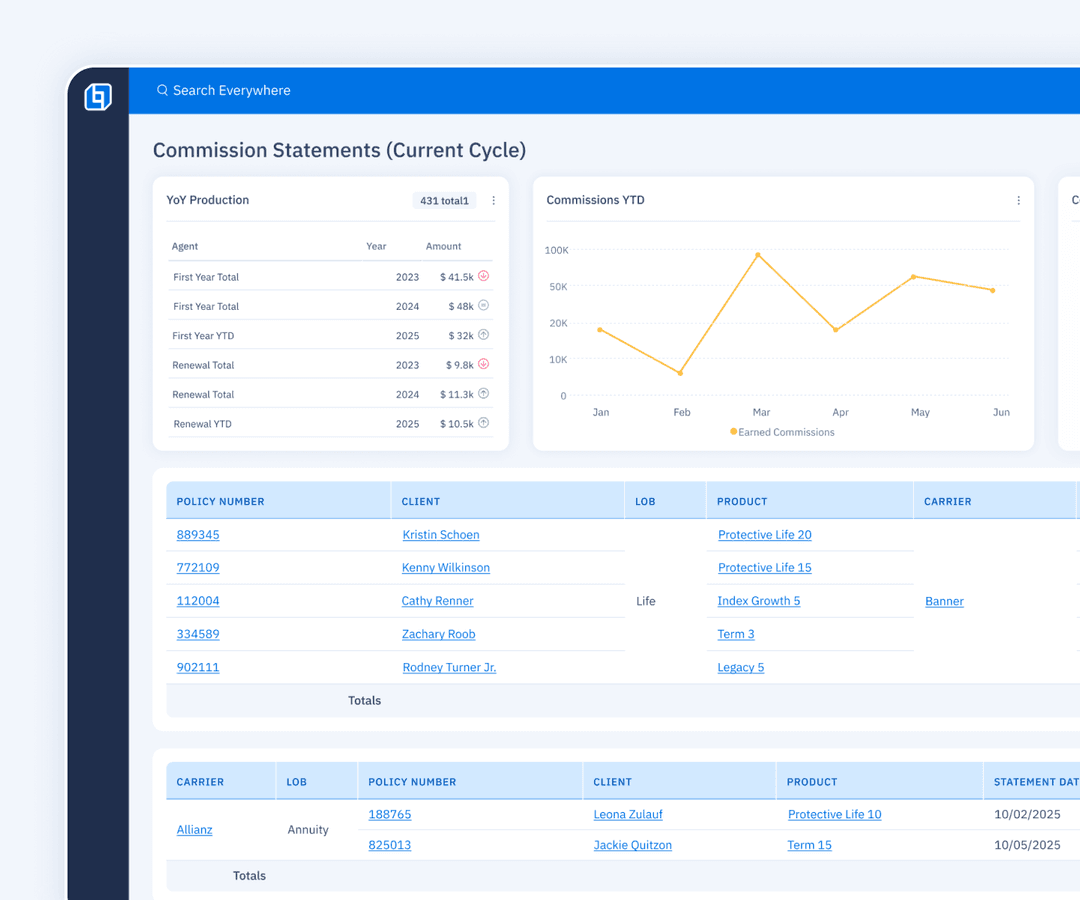Click the upward trend indicator beside $10.5k
Image resolution: width=1080 pixels, height=900 pixels.
(x=485, y=423)
